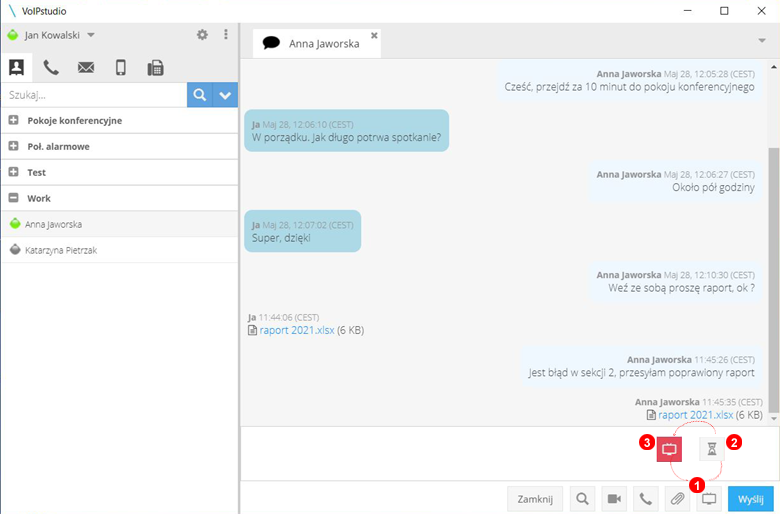The width and height of the screenshot is (780, 514).
Task: Click the blue search magnifier button
Action: click(x=199, y=95)
